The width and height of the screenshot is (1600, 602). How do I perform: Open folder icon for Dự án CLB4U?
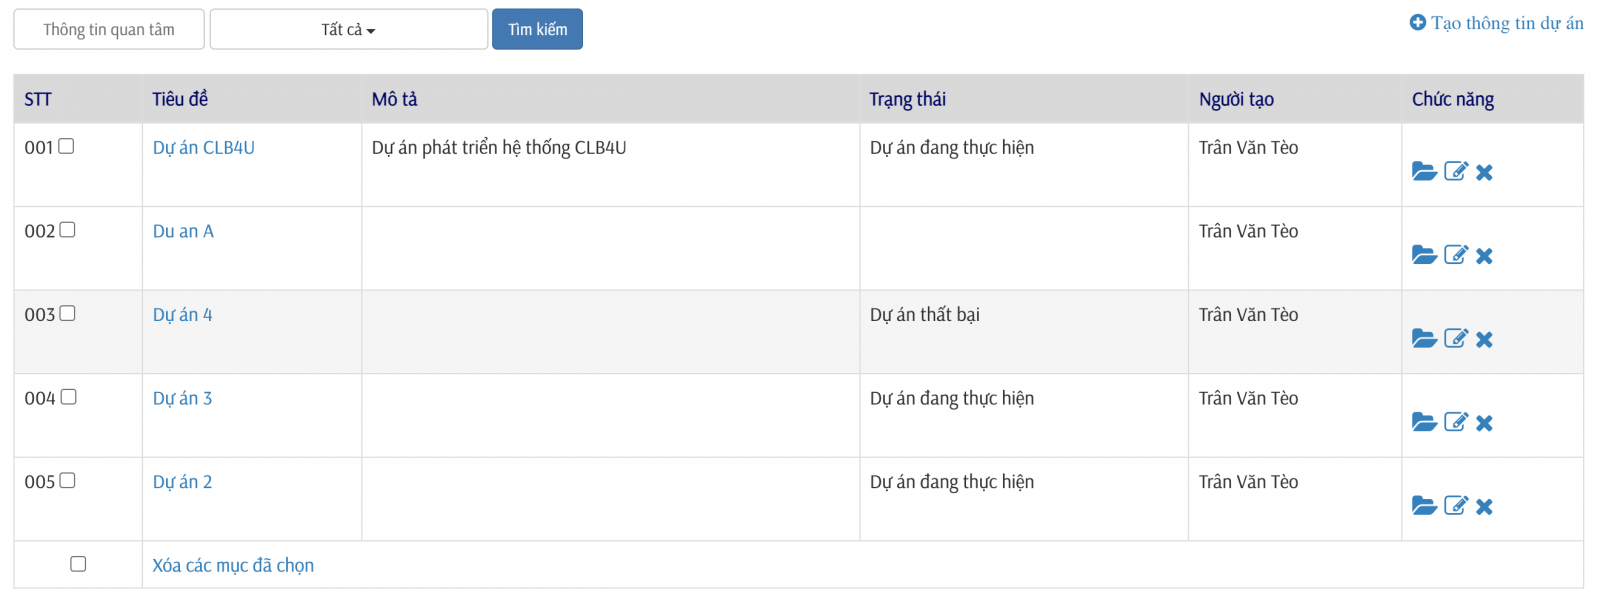(x=1424, y=172)
